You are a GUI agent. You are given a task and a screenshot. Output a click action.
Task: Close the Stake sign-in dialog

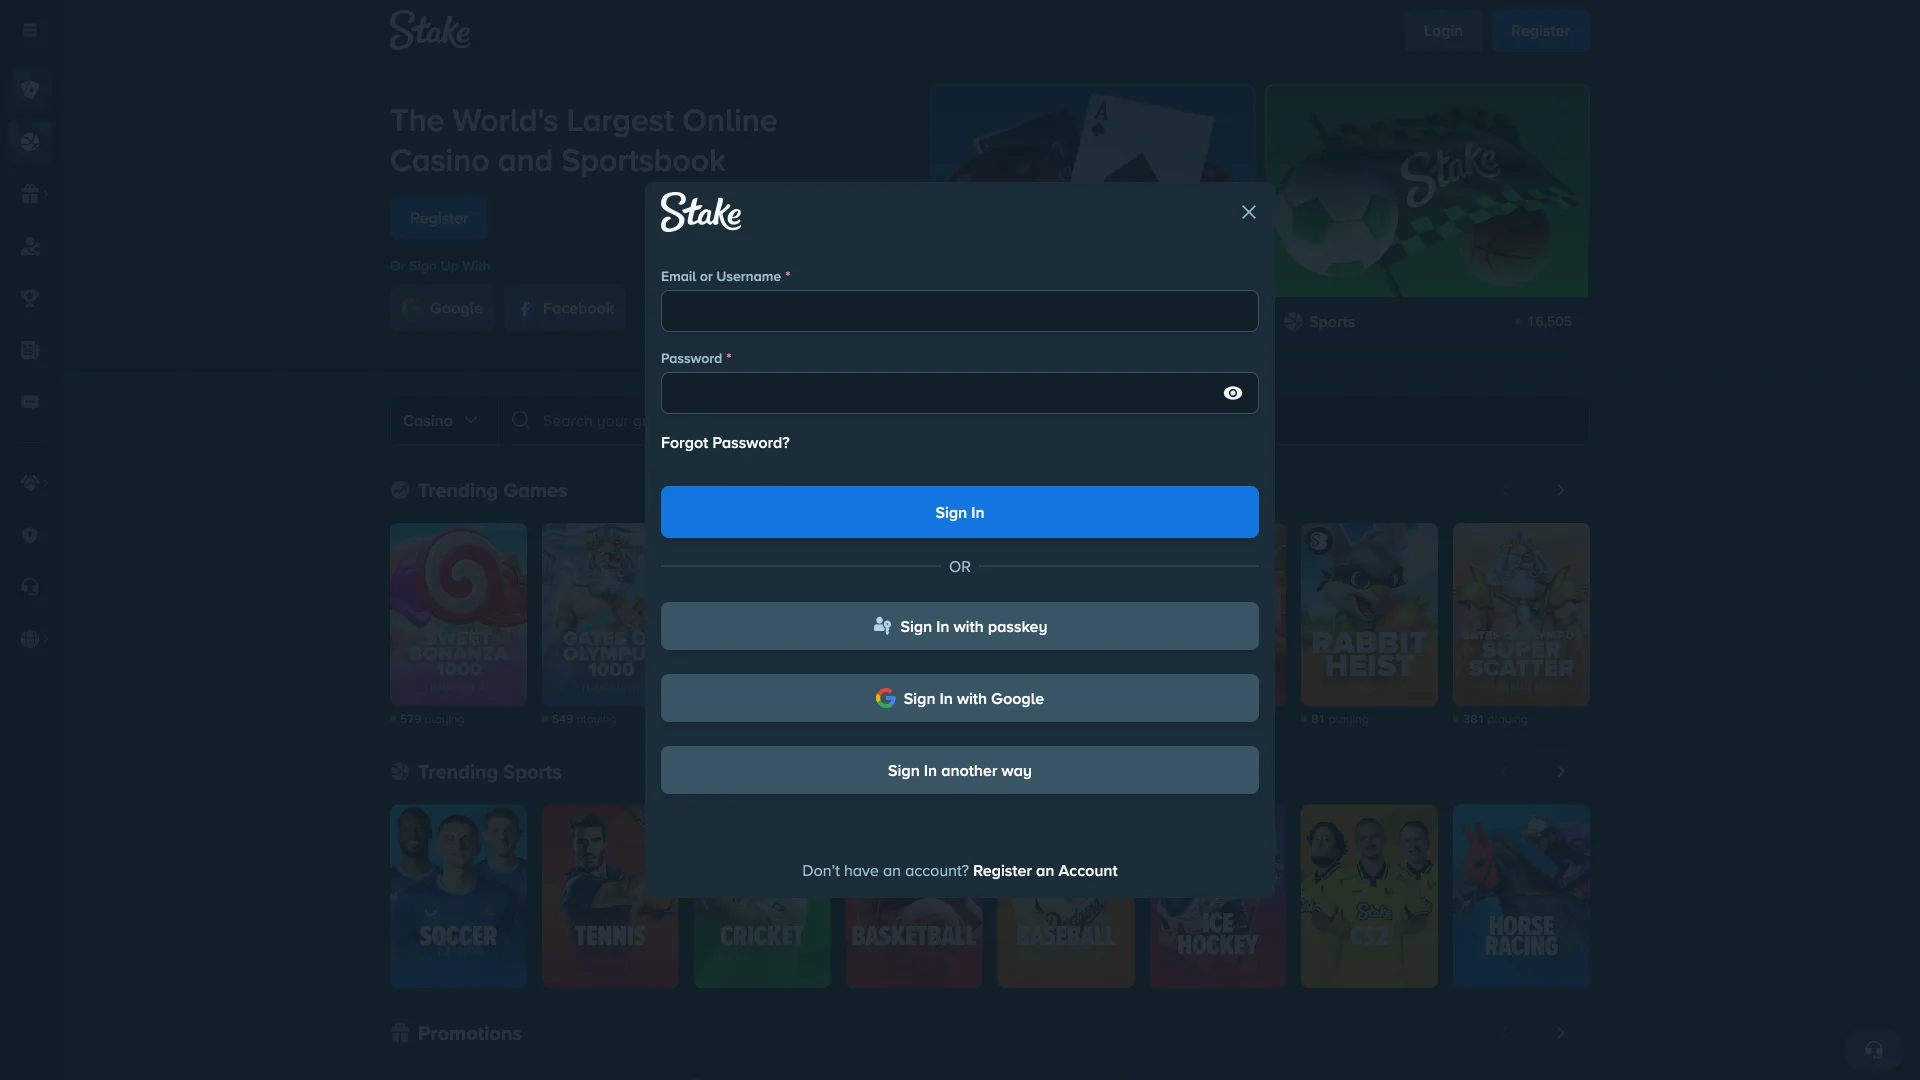pos(1248,212)
